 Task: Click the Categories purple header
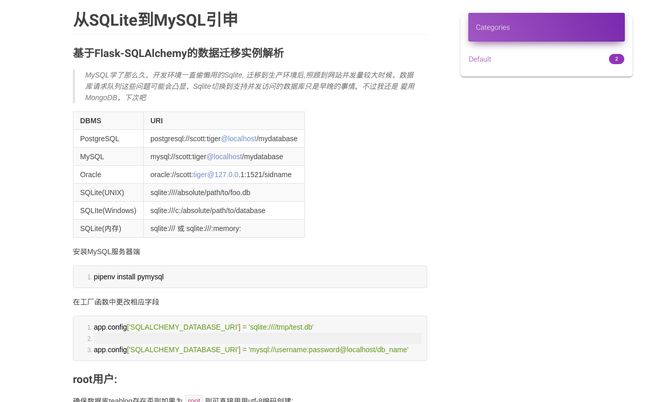(546, 27)
